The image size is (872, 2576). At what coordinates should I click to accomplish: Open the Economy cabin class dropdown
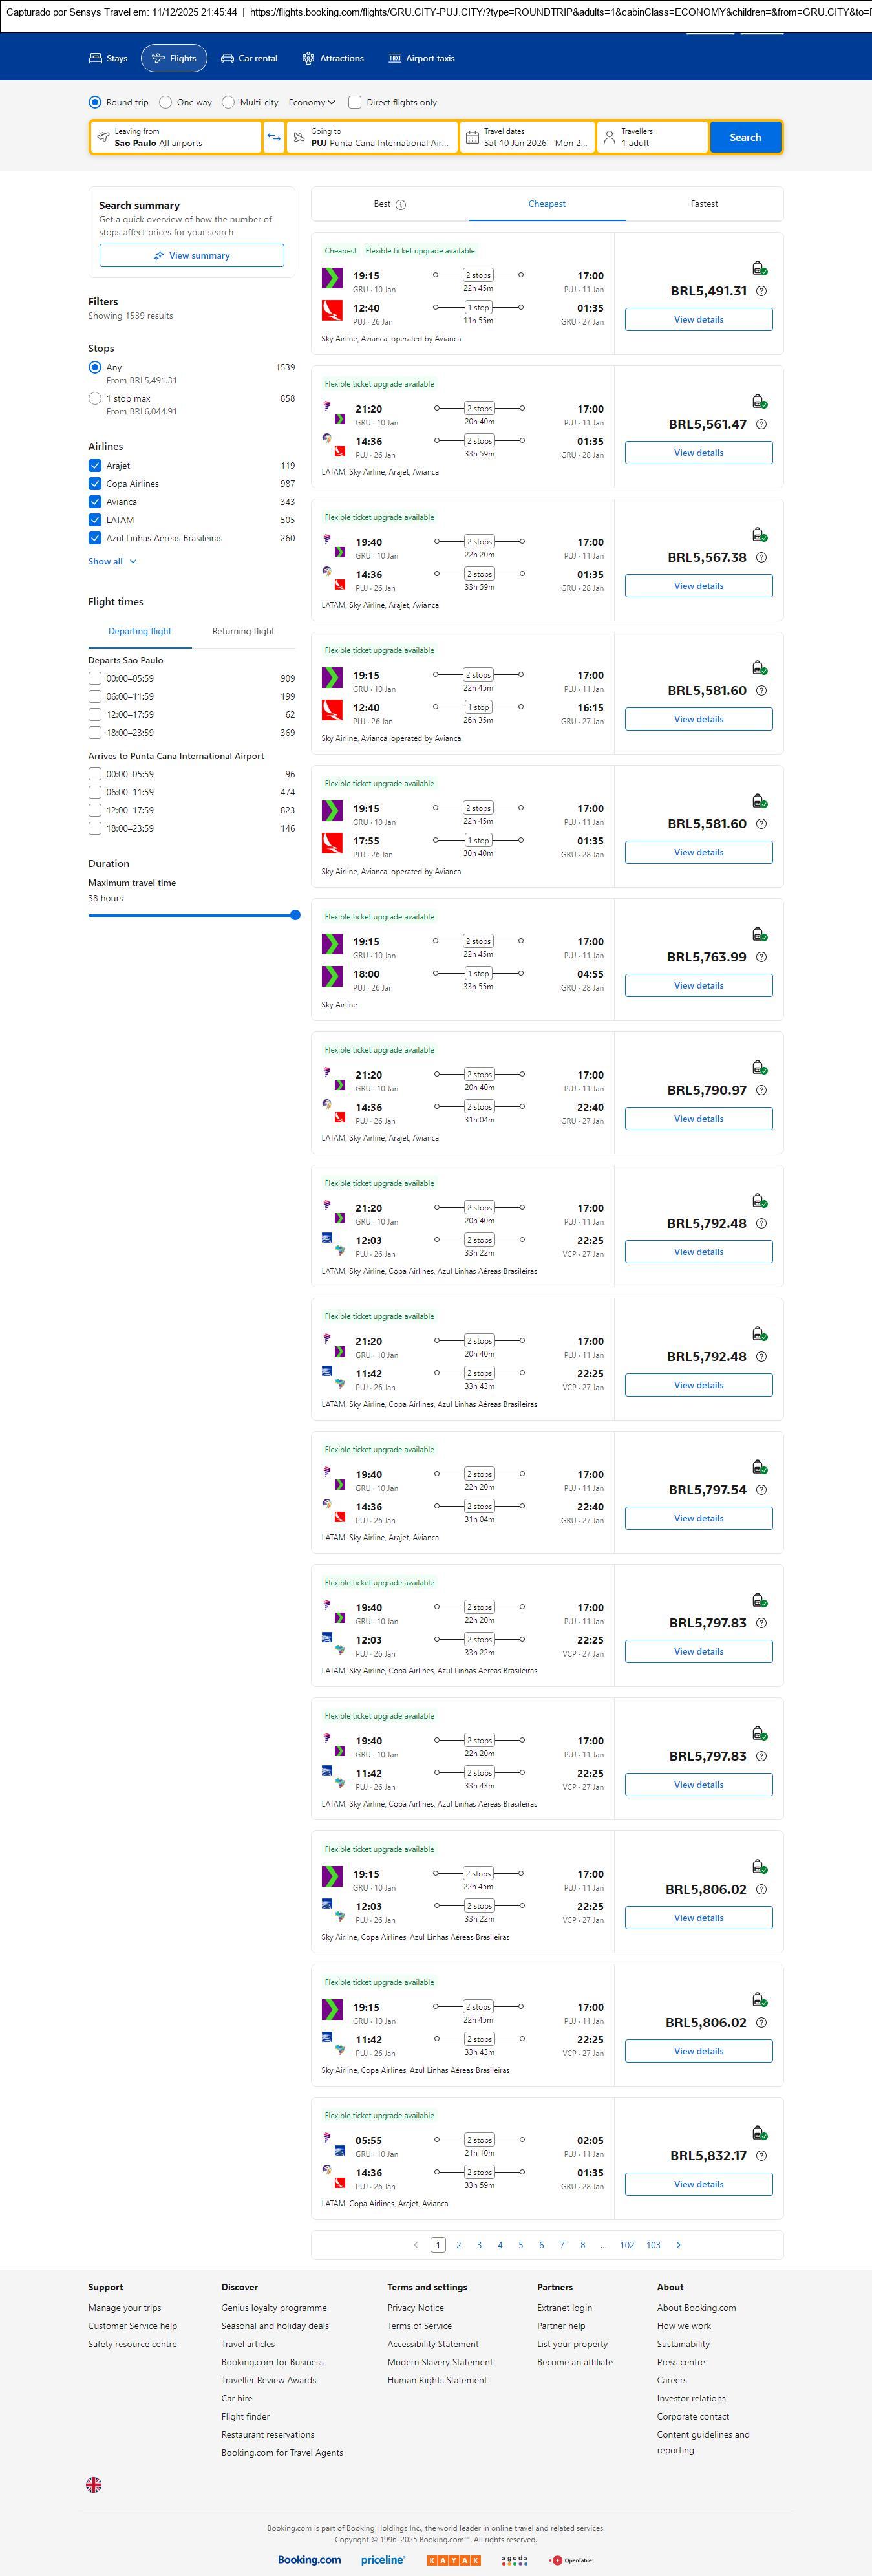[x=311, y=102]
